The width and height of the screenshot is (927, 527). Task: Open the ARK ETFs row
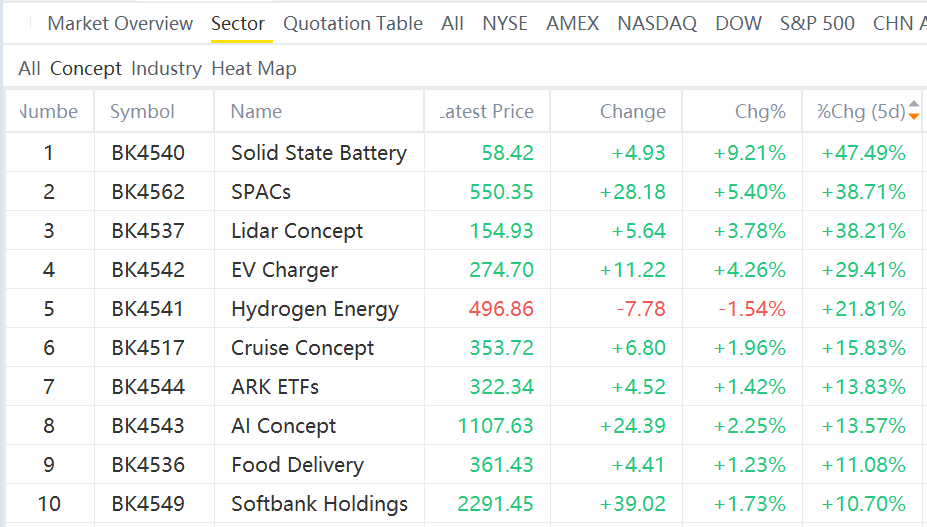click(275, 387)
